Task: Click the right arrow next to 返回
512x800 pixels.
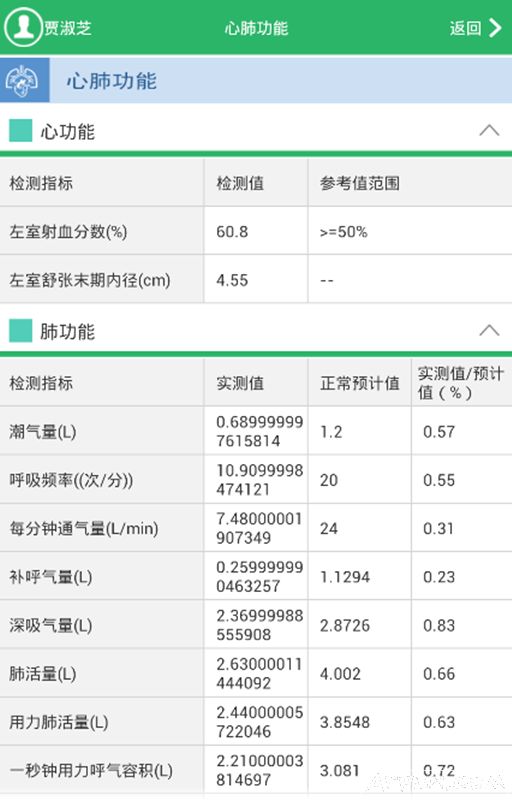Action: (495, 28)
